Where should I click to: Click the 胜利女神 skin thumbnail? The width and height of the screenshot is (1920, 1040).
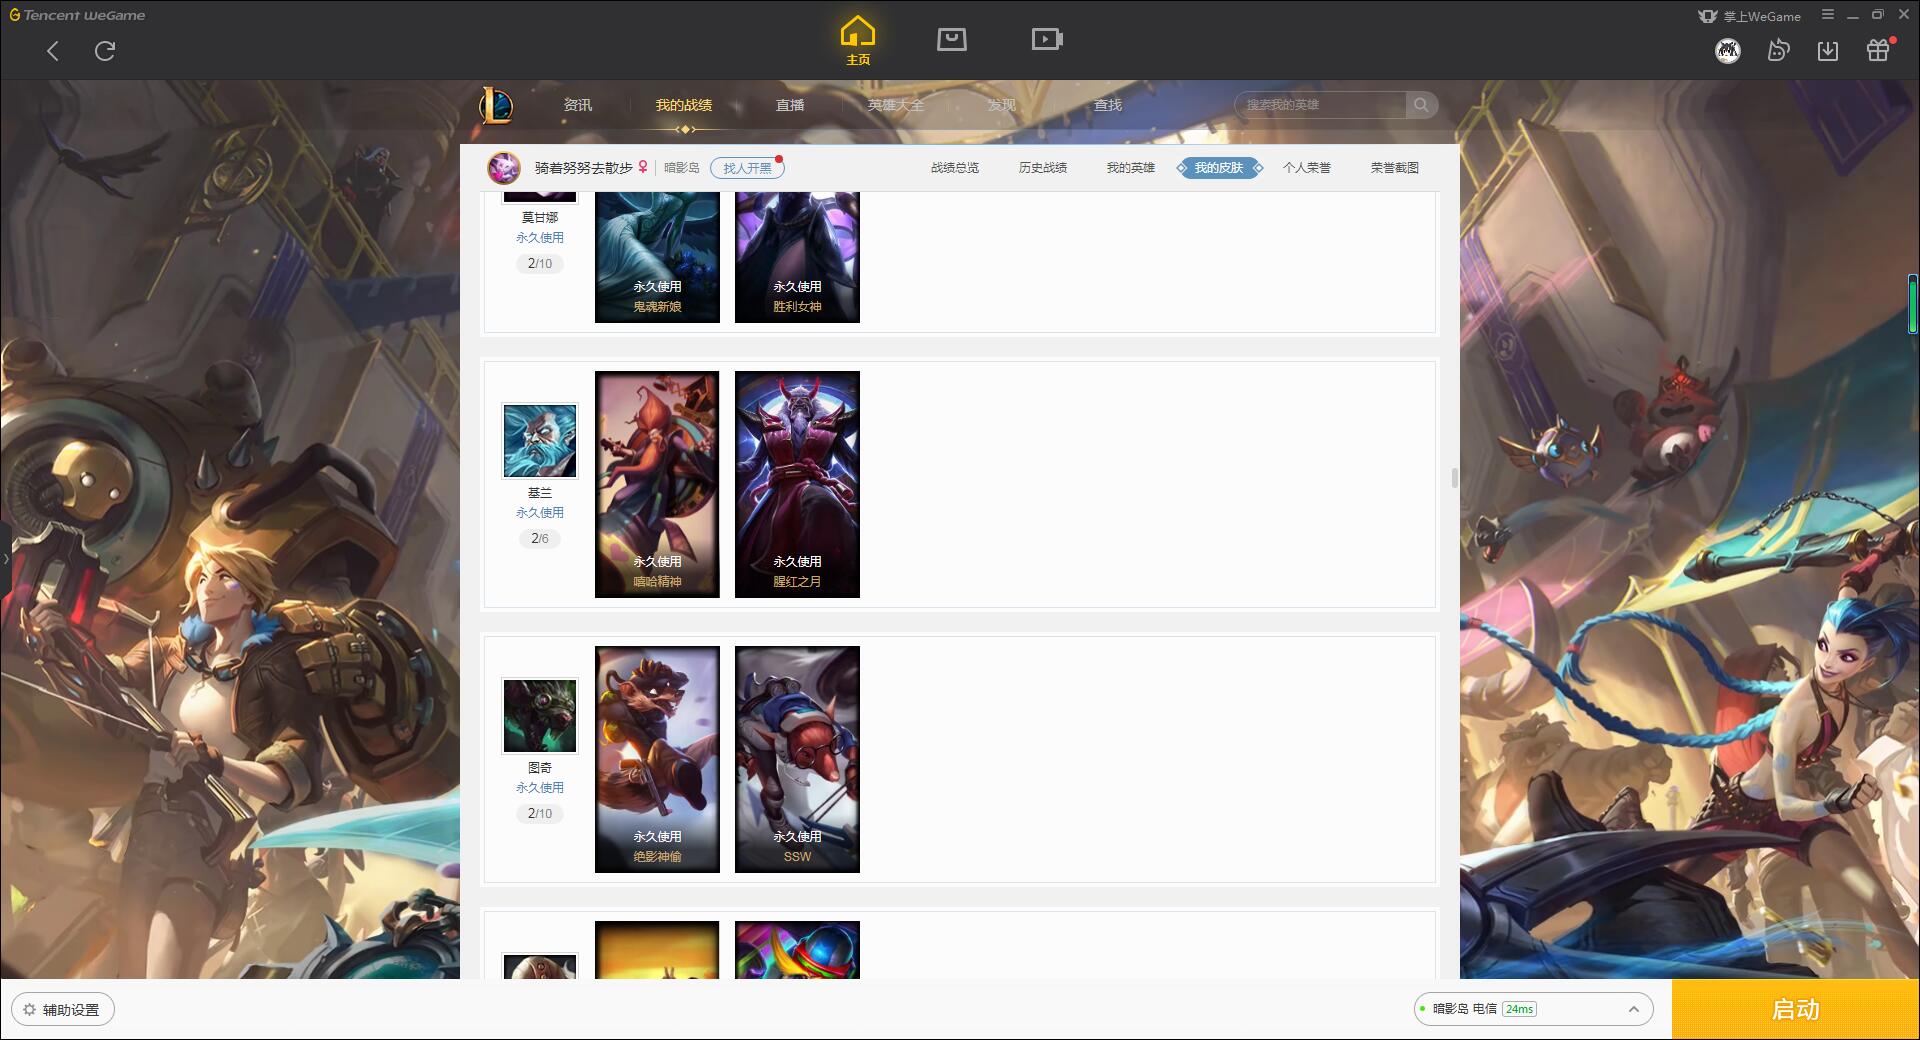797,257
